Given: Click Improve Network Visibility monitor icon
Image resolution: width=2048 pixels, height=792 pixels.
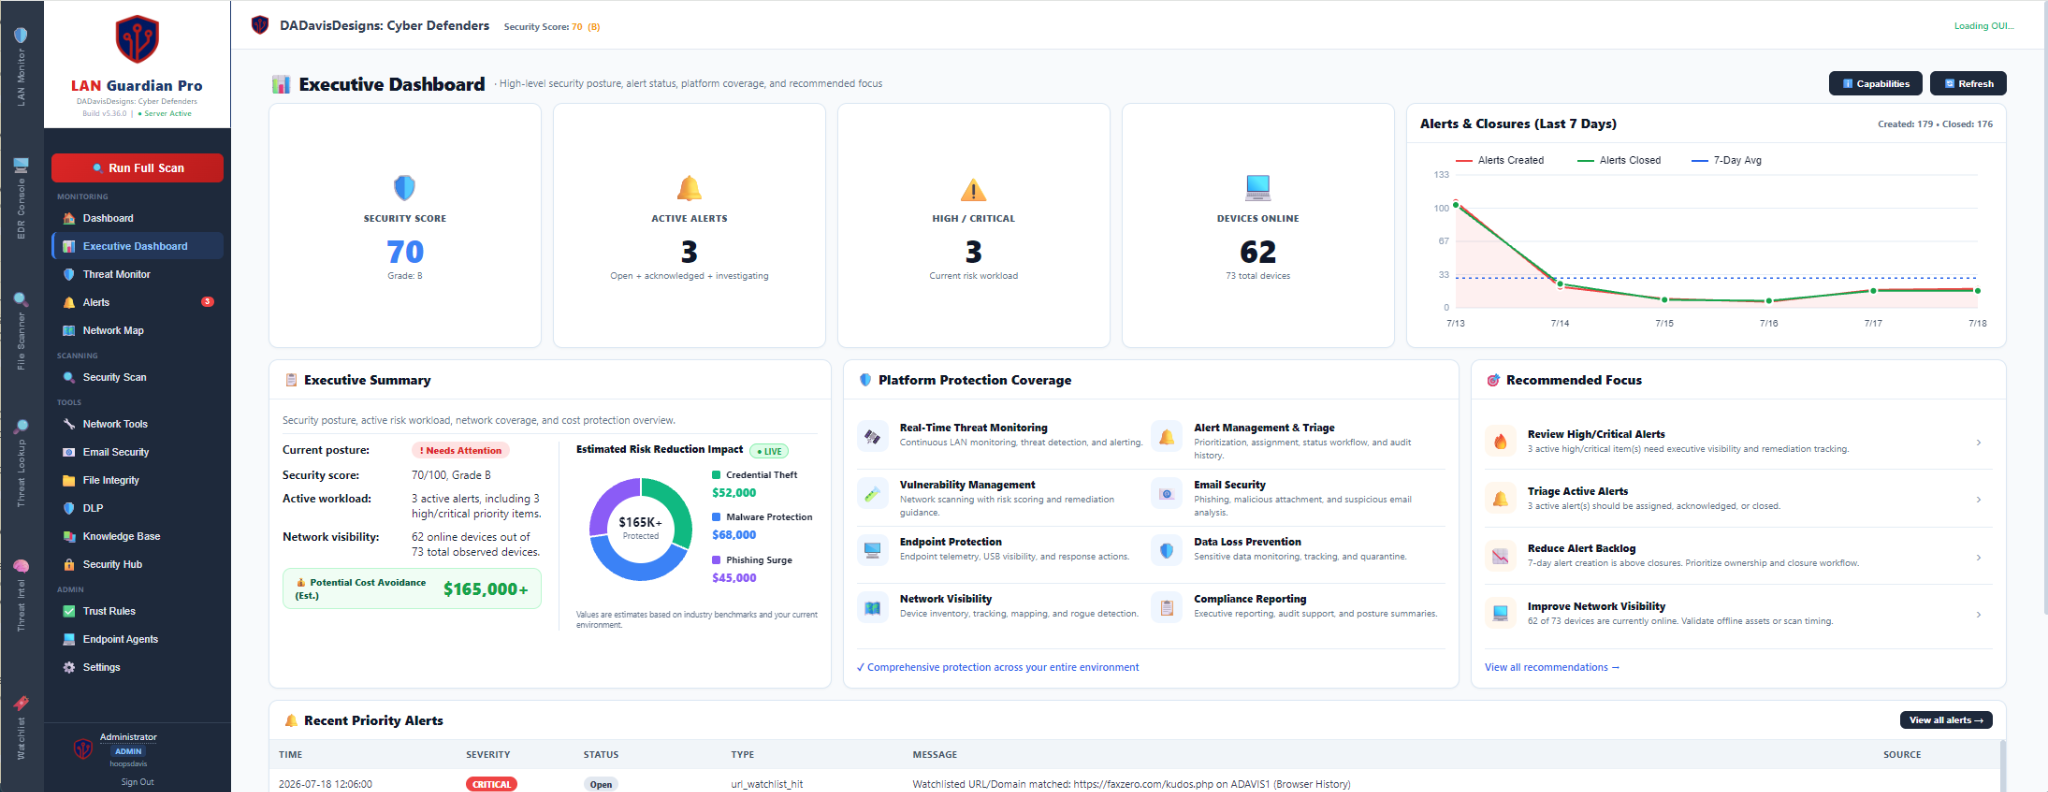Looking at the screenshot, I should (1501, 613).
